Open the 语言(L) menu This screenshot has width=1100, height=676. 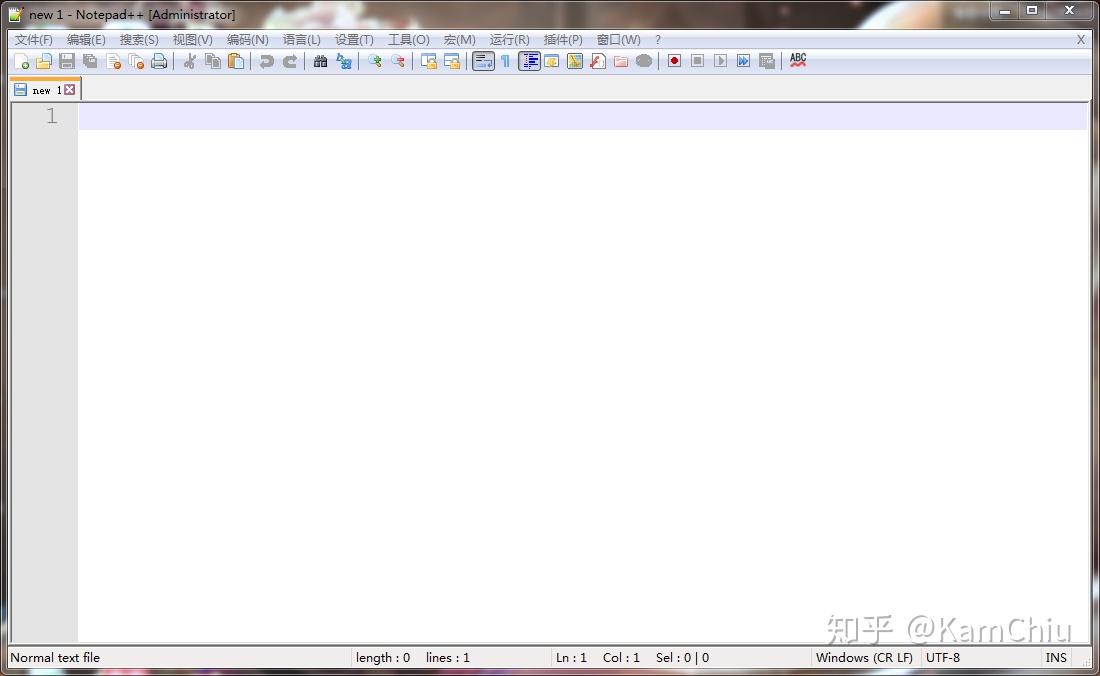point(302,40)
